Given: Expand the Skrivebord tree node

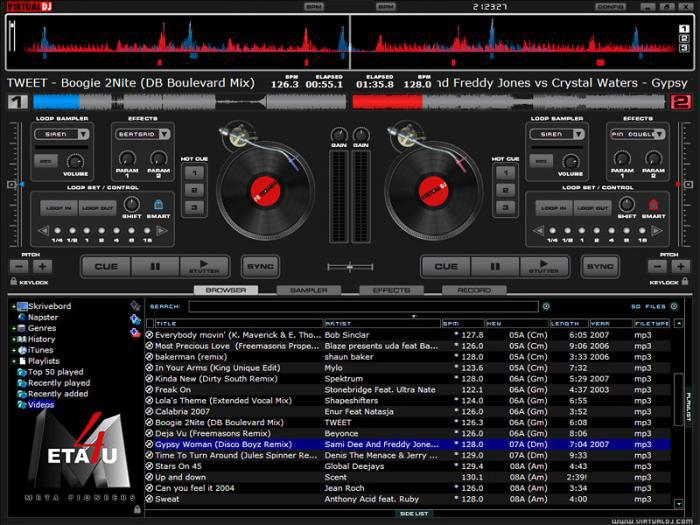Looking at the screenshot, I should click(x=13, y=306).
